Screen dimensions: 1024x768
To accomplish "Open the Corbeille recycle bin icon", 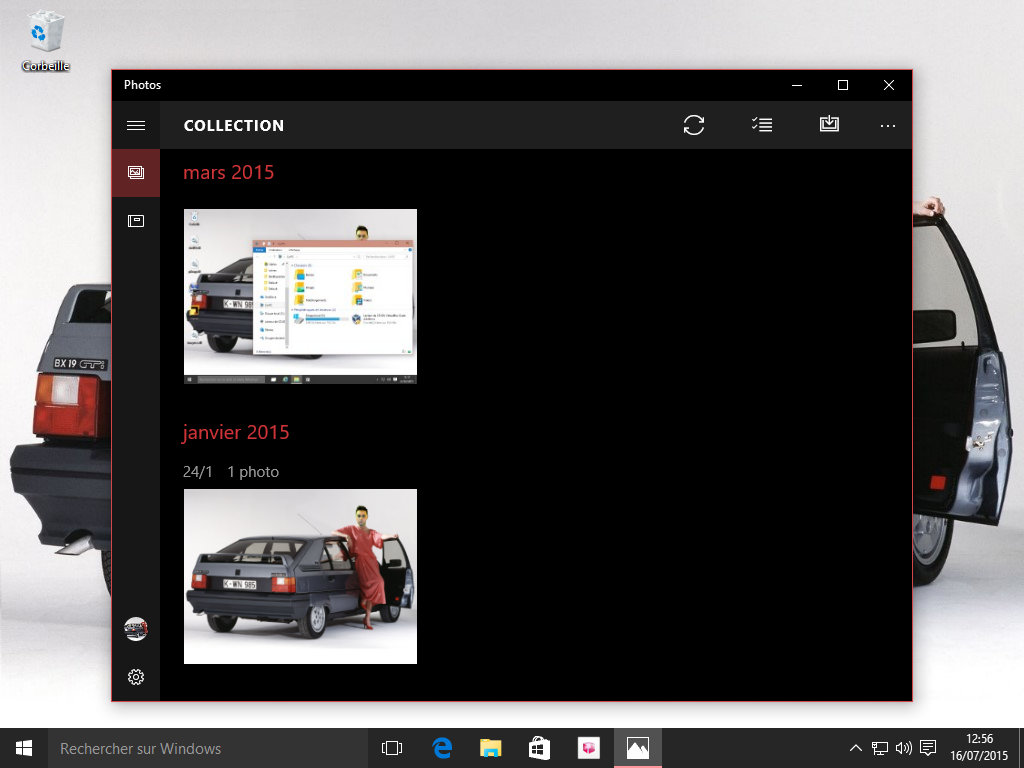I will click(x=46, y=40).
